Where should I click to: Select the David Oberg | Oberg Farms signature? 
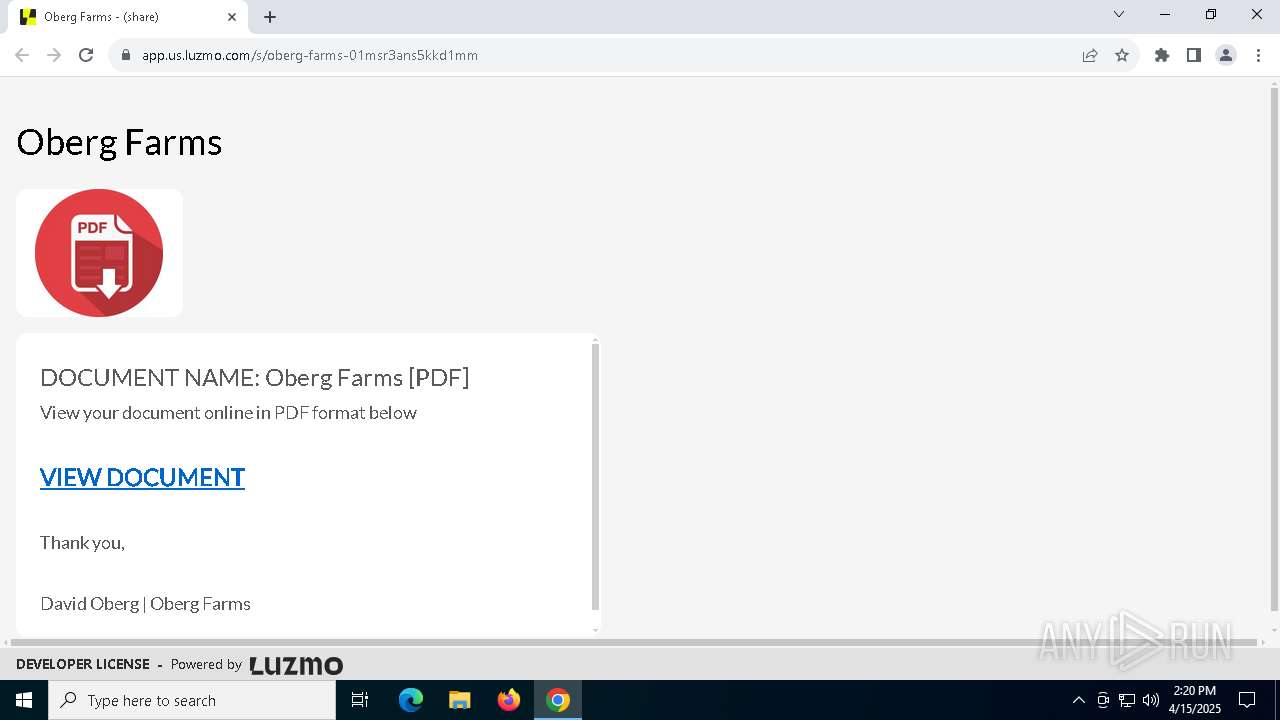tap(145, 603)
